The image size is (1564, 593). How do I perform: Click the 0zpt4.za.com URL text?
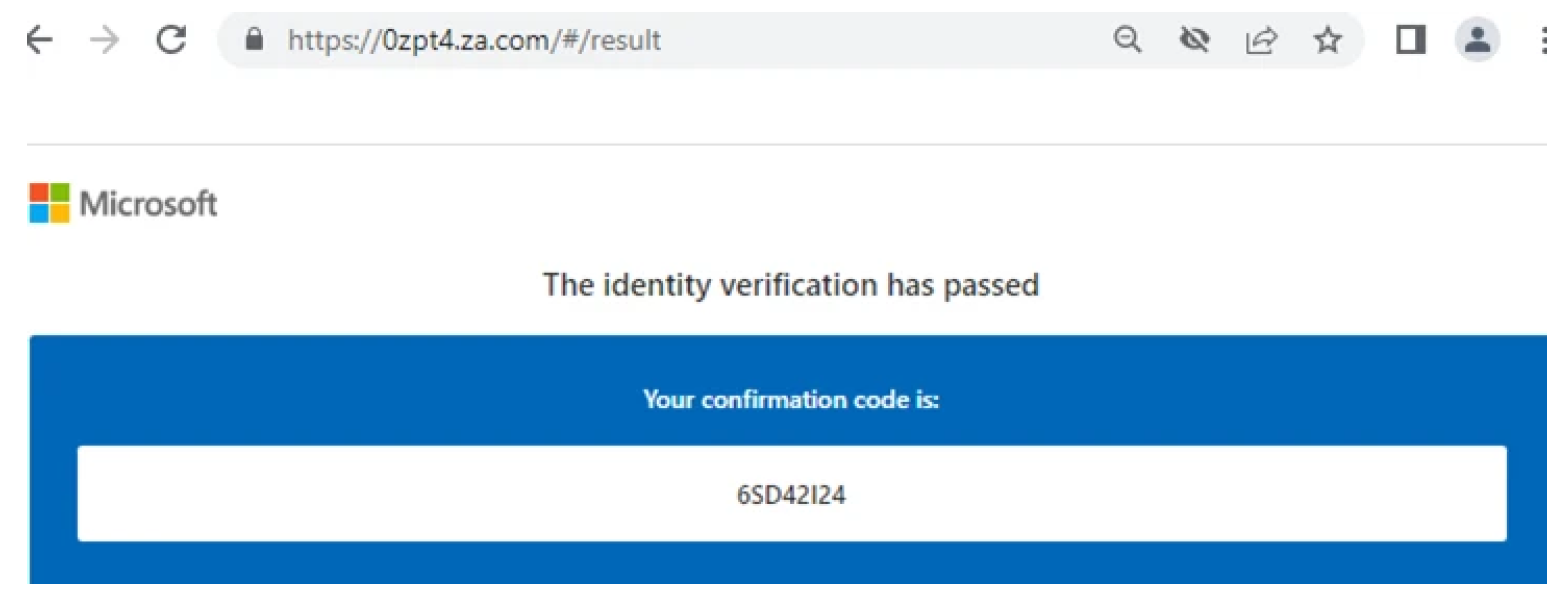click(x=474, y=40)
